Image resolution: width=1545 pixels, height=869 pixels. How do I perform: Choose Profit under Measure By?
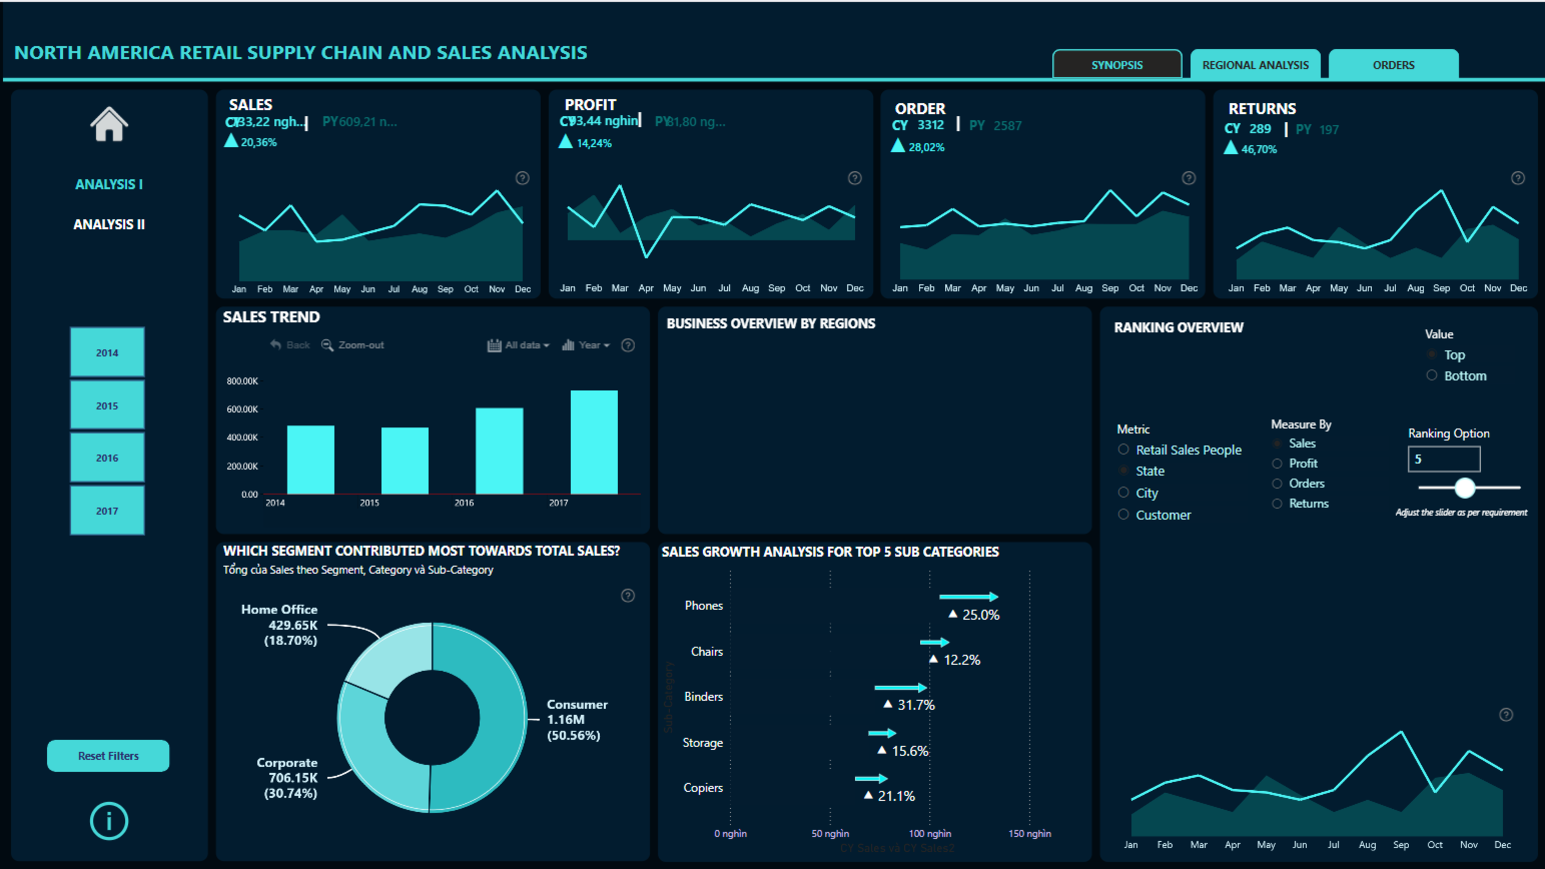click(1277, 464)
